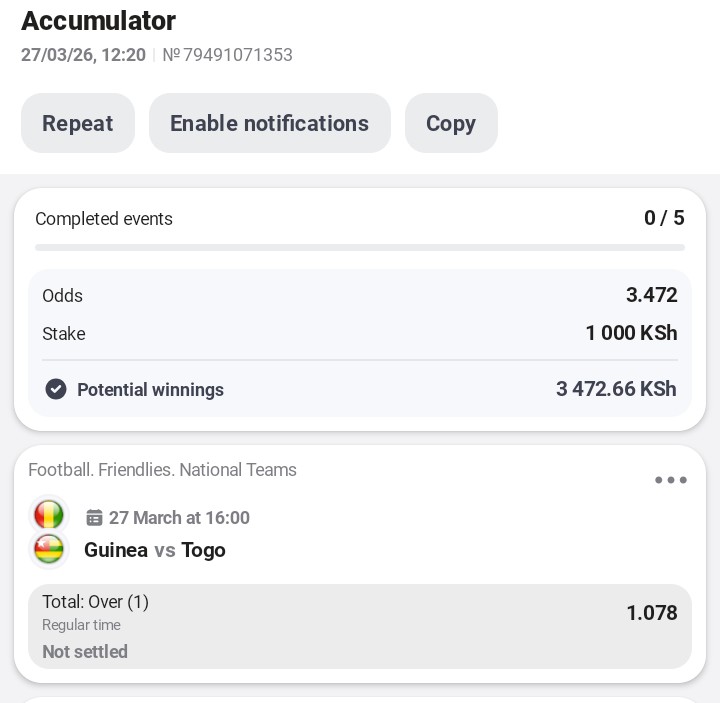Click the Guinea flag icon
This screenshot has width=720, height=703.
pyautogui.click(x=49, y=515)
